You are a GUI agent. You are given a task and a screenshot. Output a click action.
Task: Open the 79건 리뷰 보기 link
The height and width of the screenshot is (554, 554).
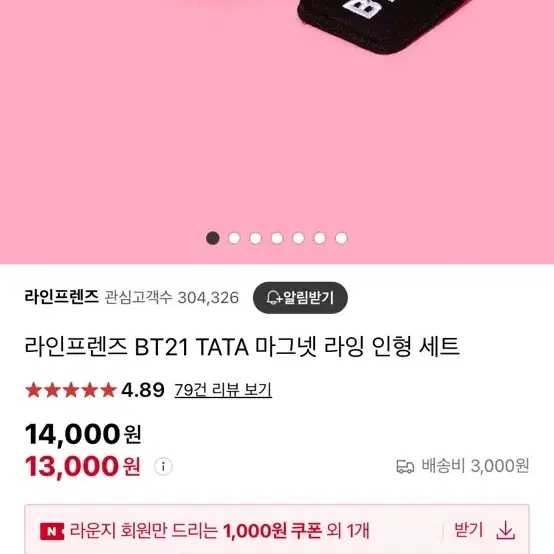click(x=223, y=390)
